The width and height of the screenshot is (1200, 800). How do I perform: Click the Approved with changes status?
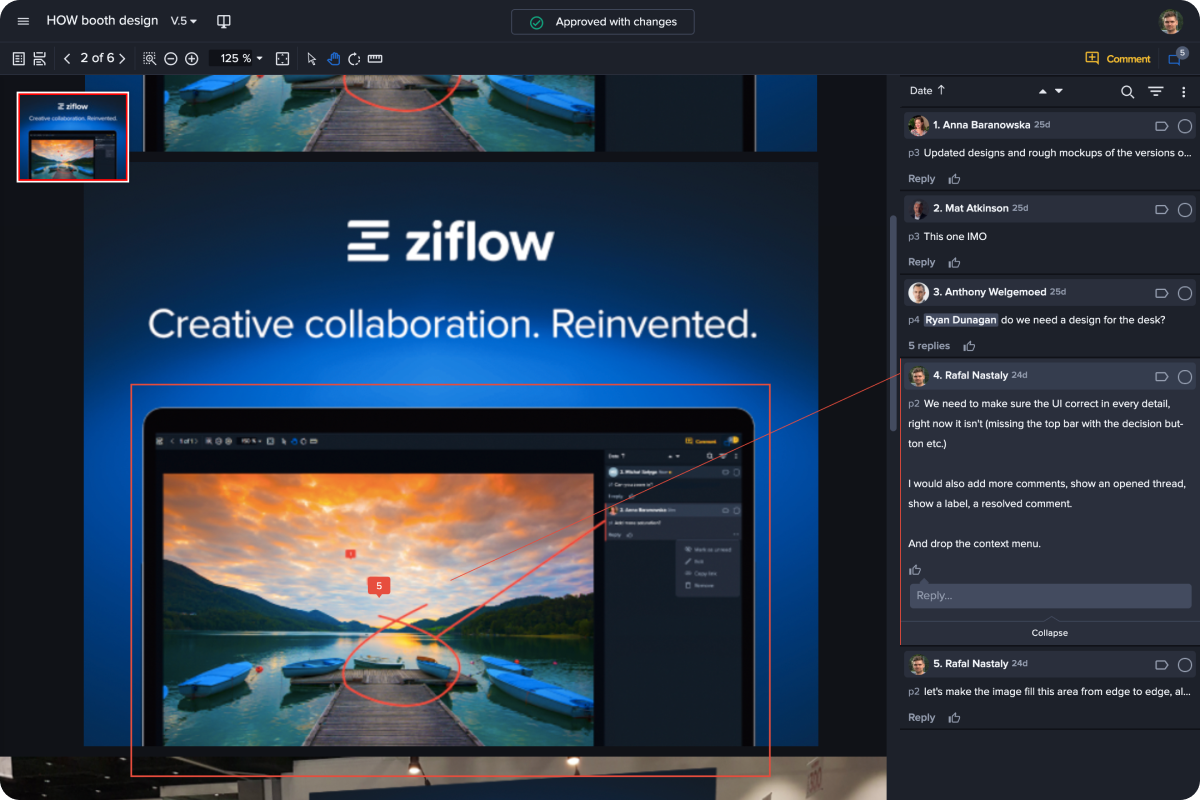(602, 21)
